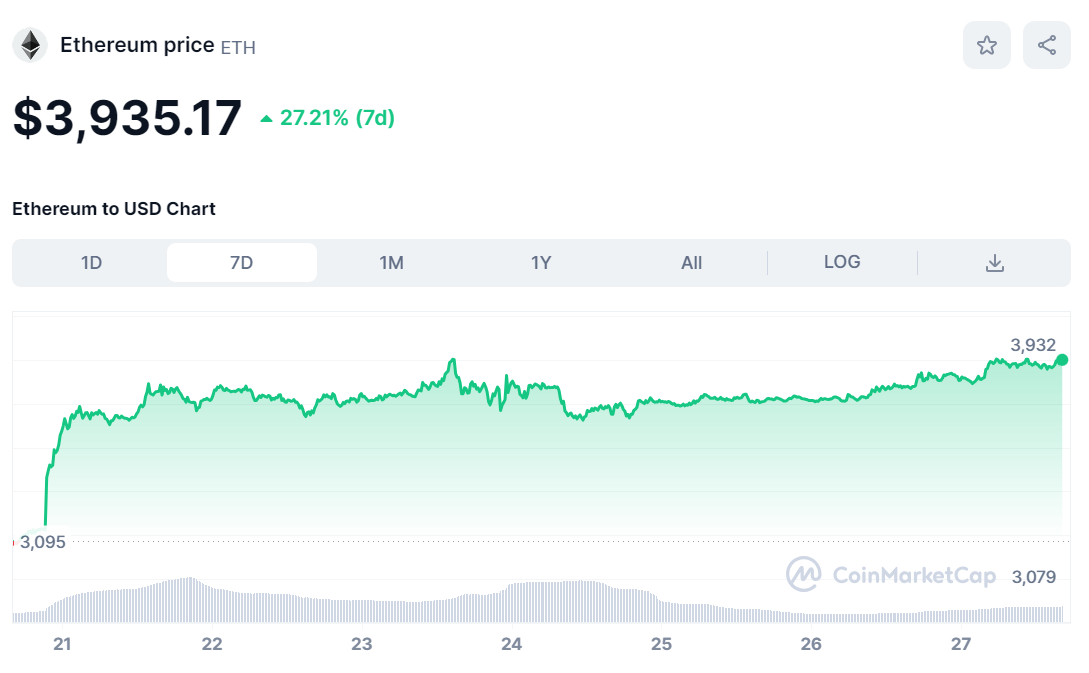The width and height of the screenshot is (1089, 673).
Task: Click the Ethereum logo icon
Action: coord(30,44)
